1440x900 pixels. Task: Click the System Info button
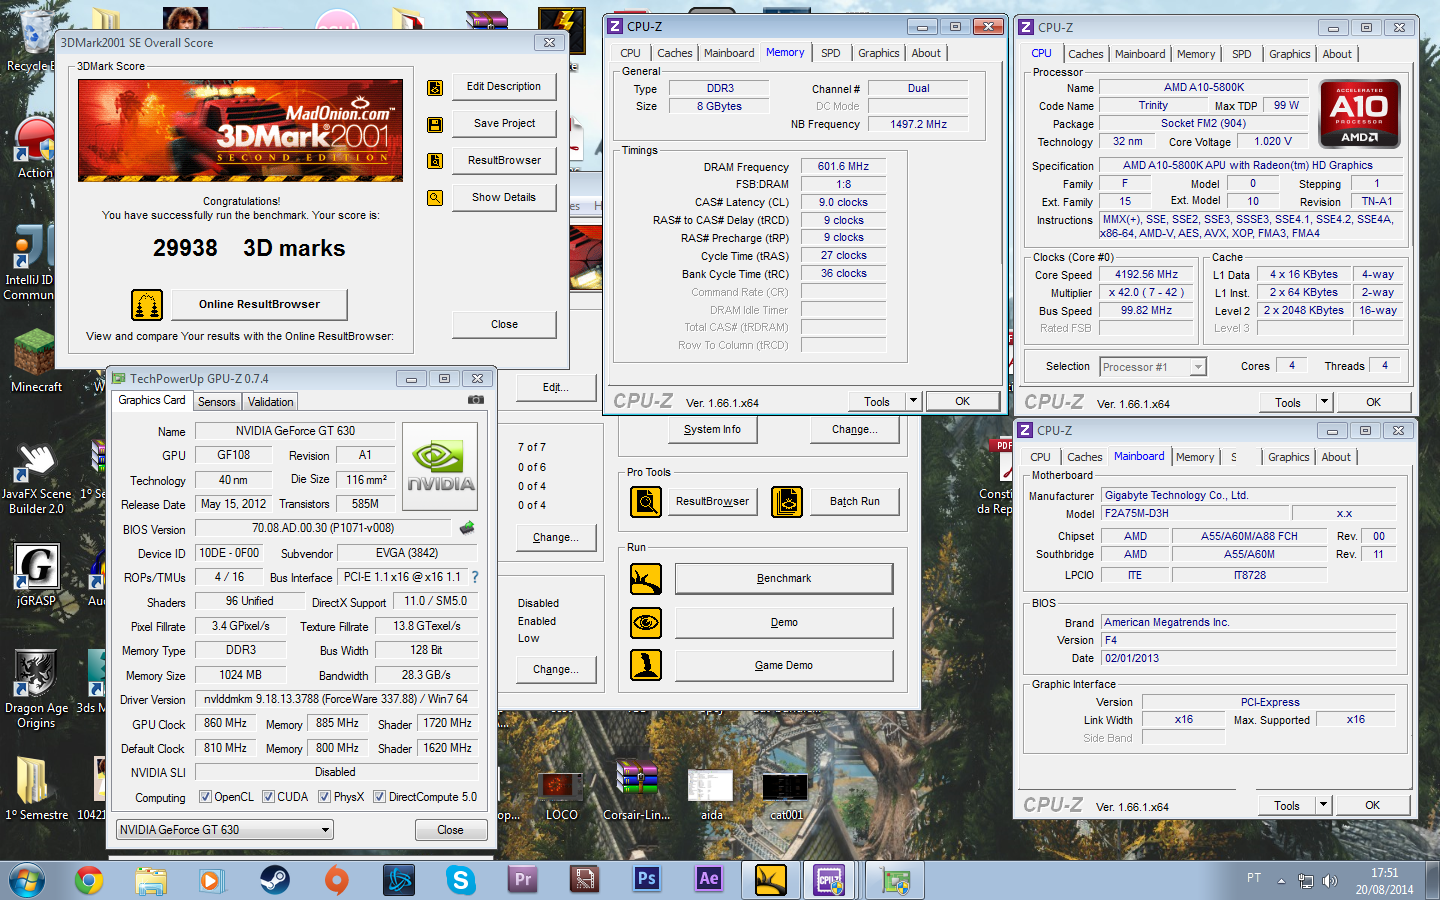pos(712,430)
